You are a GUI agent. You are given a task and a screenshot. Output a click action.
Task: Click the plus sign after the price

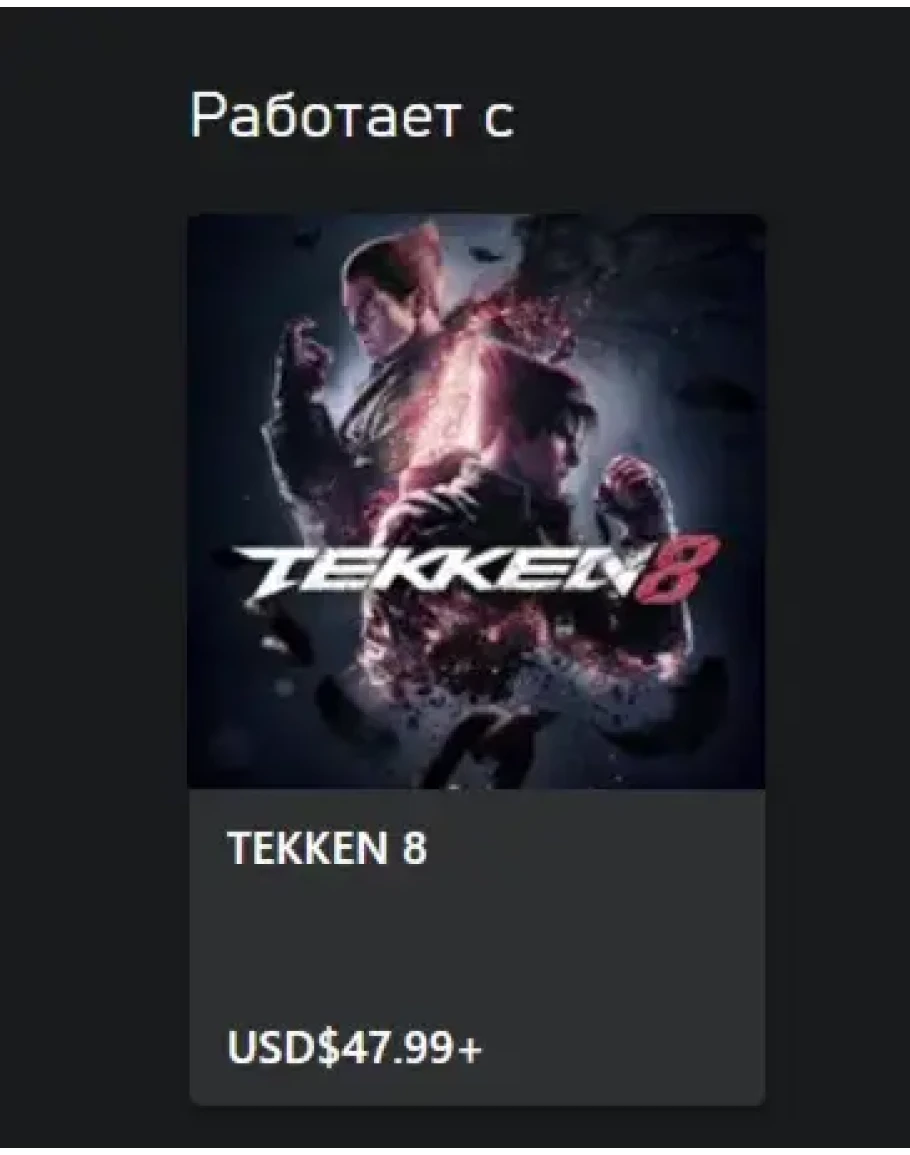pyautogui.click(x=469, y=1049)
